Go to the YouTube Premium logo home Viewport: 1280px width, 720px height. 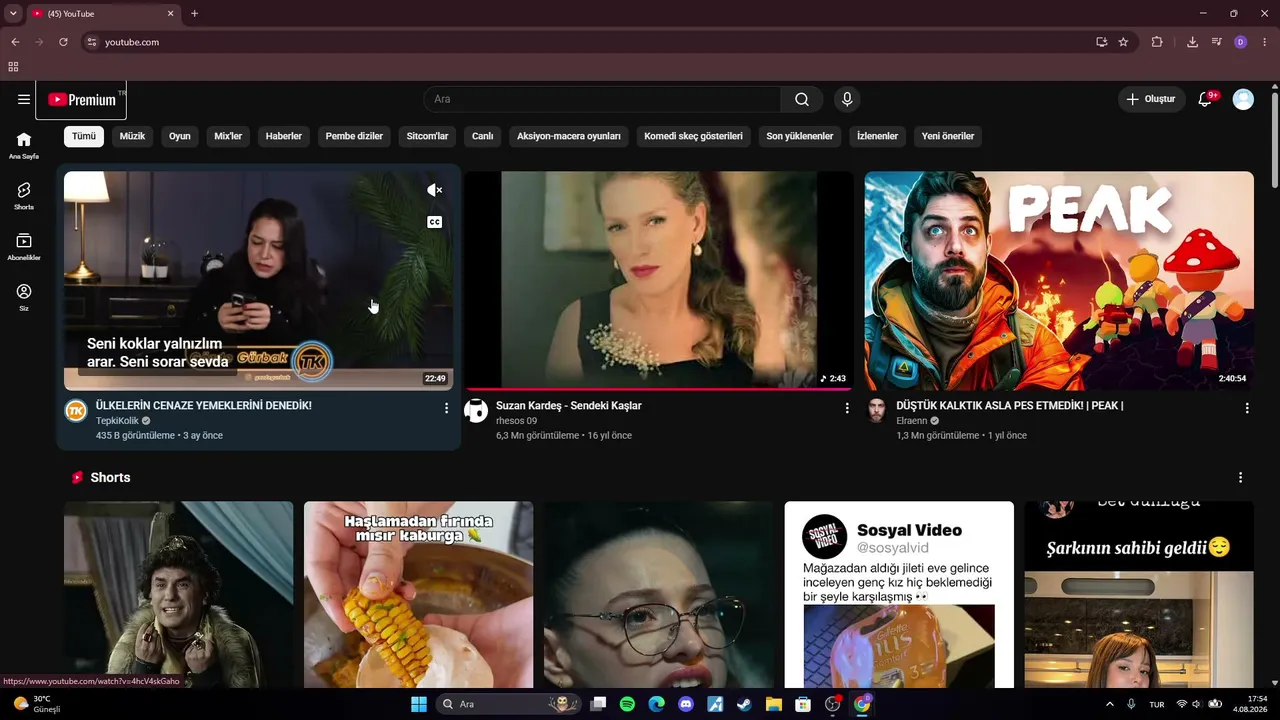82,100
